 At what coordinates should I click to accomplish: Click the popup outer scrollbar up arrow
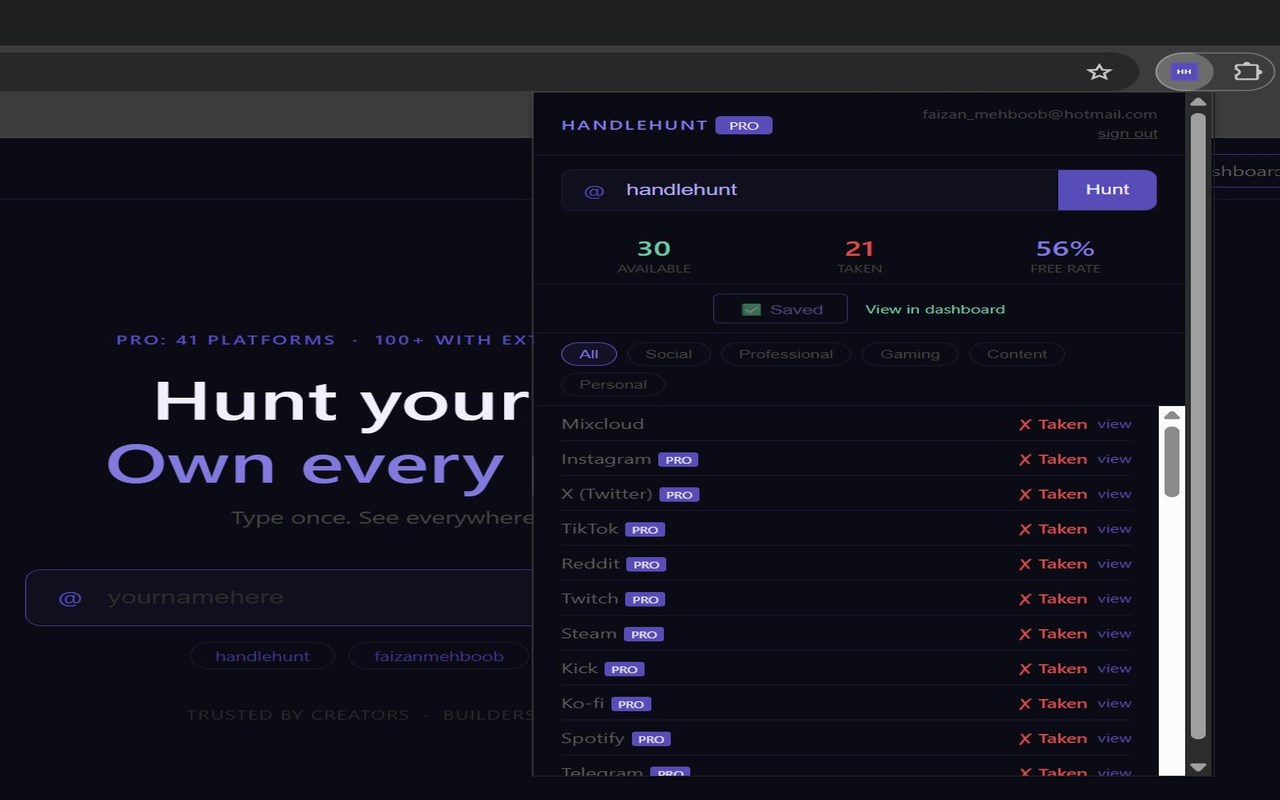coord(1198,102)
